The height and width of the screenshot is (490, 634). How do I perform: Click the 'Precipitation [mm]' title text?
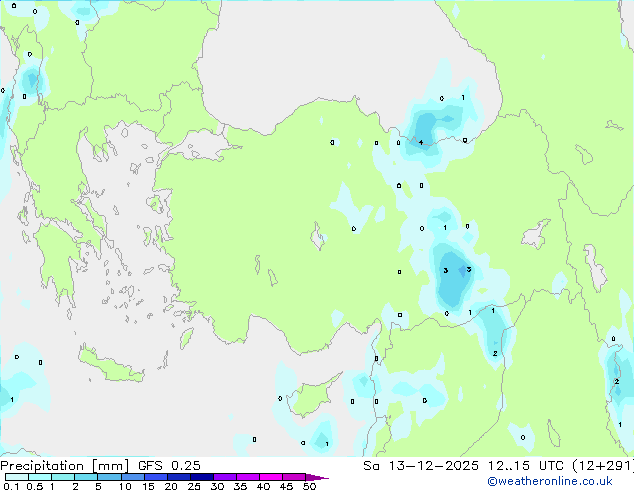tap(65, 466)
